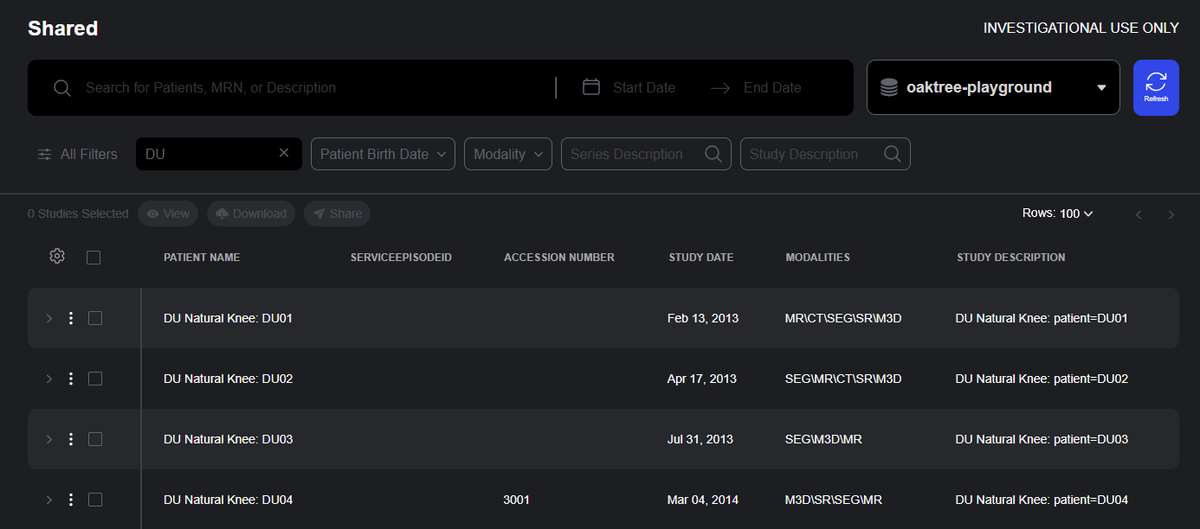This screenshot has height=529, width=1200.
Task: Click the column settings gear icon
Action: coord(57,257)
